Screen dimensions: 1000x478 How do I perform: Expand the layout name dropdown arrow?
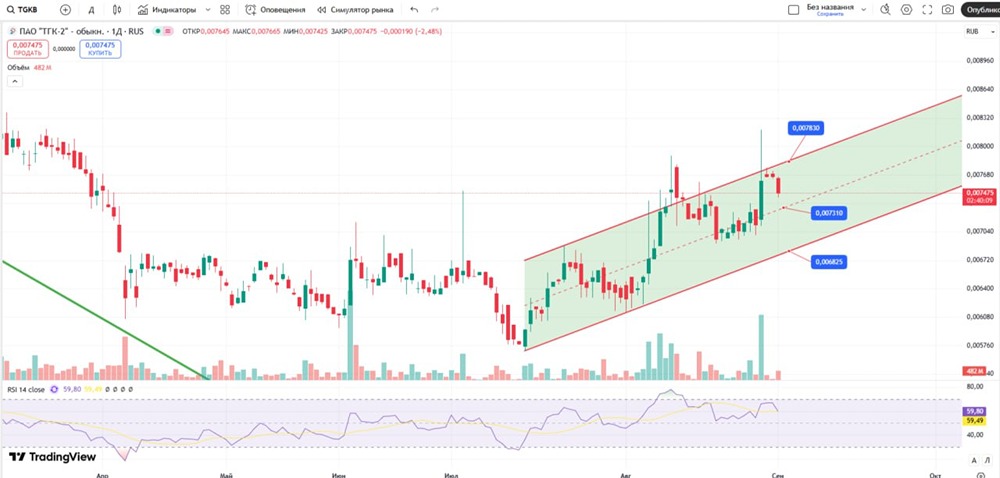(x=864, y=10)
